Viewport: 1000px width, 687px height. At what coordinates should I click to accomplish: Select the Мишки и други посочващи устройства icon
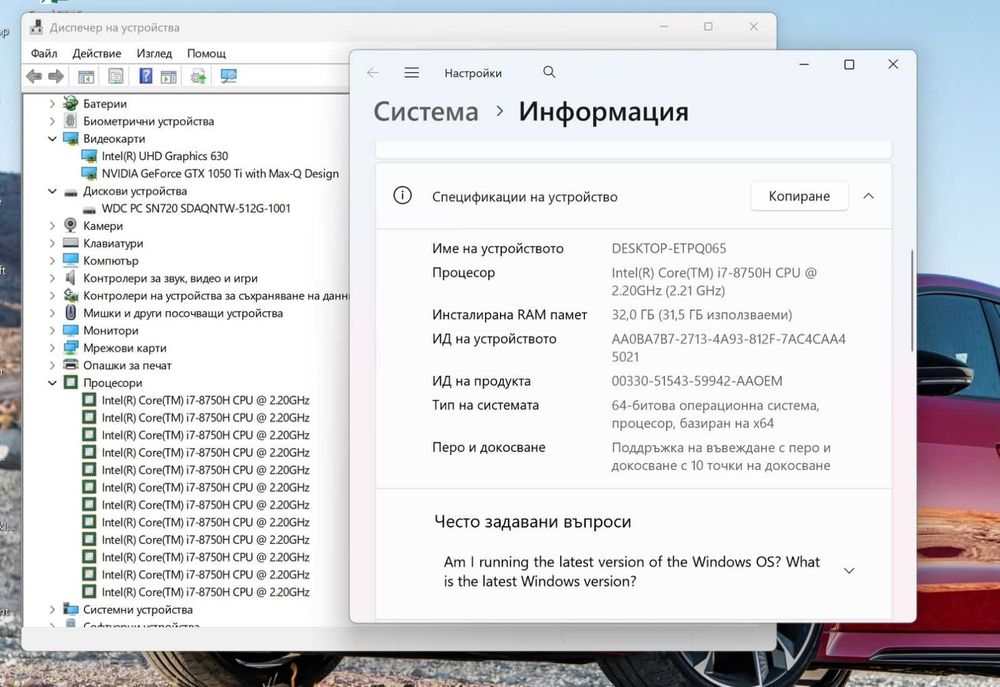(x=71, y=313)
